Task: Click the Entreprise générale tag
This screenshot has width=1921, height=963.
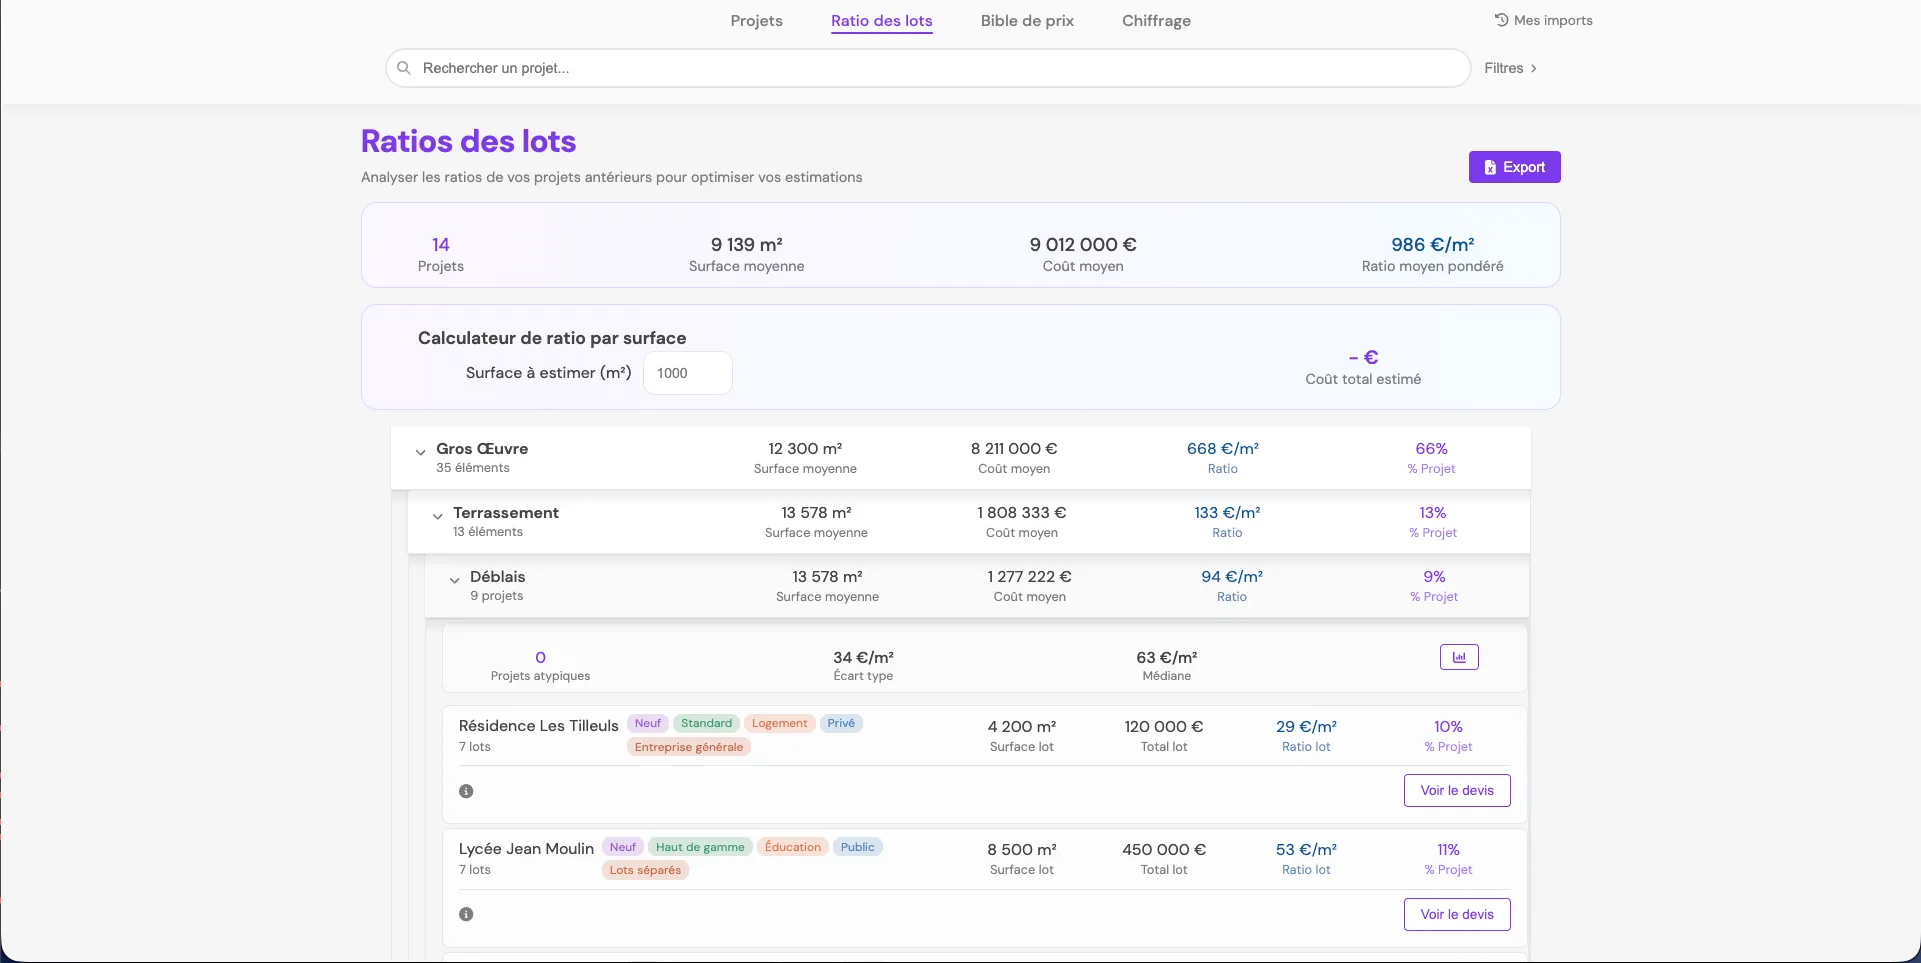Action: (x=689, y=747)
